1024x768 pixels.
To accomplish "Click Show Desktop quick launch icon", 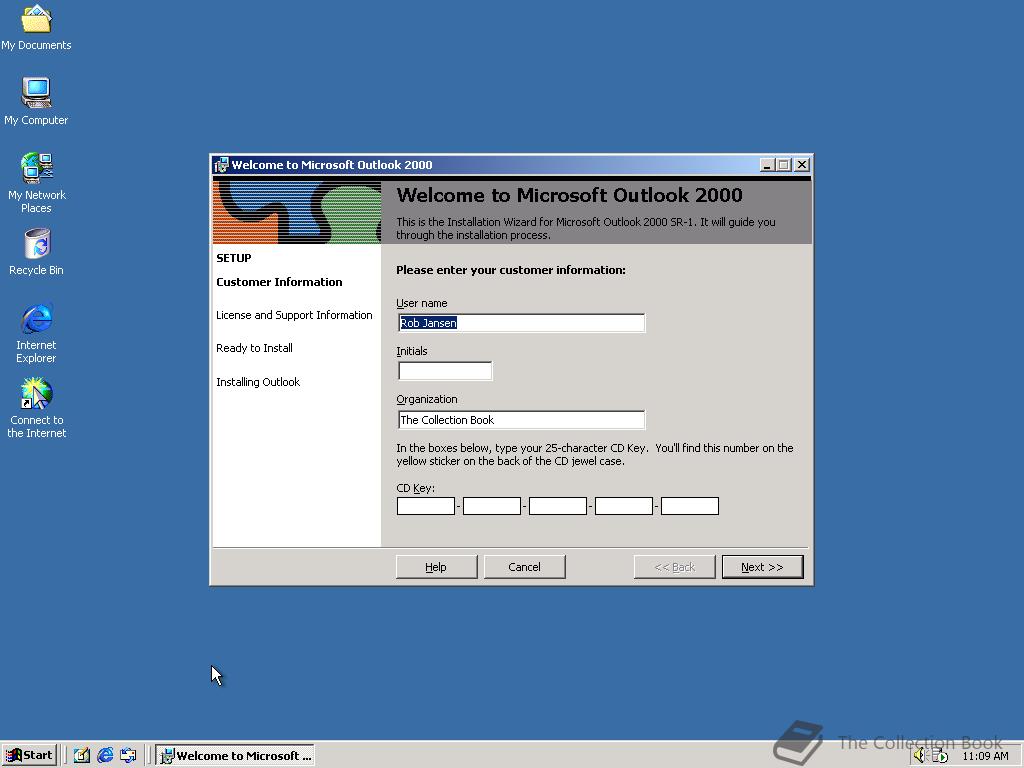I will pyautogui.click(x=82, y=756).
